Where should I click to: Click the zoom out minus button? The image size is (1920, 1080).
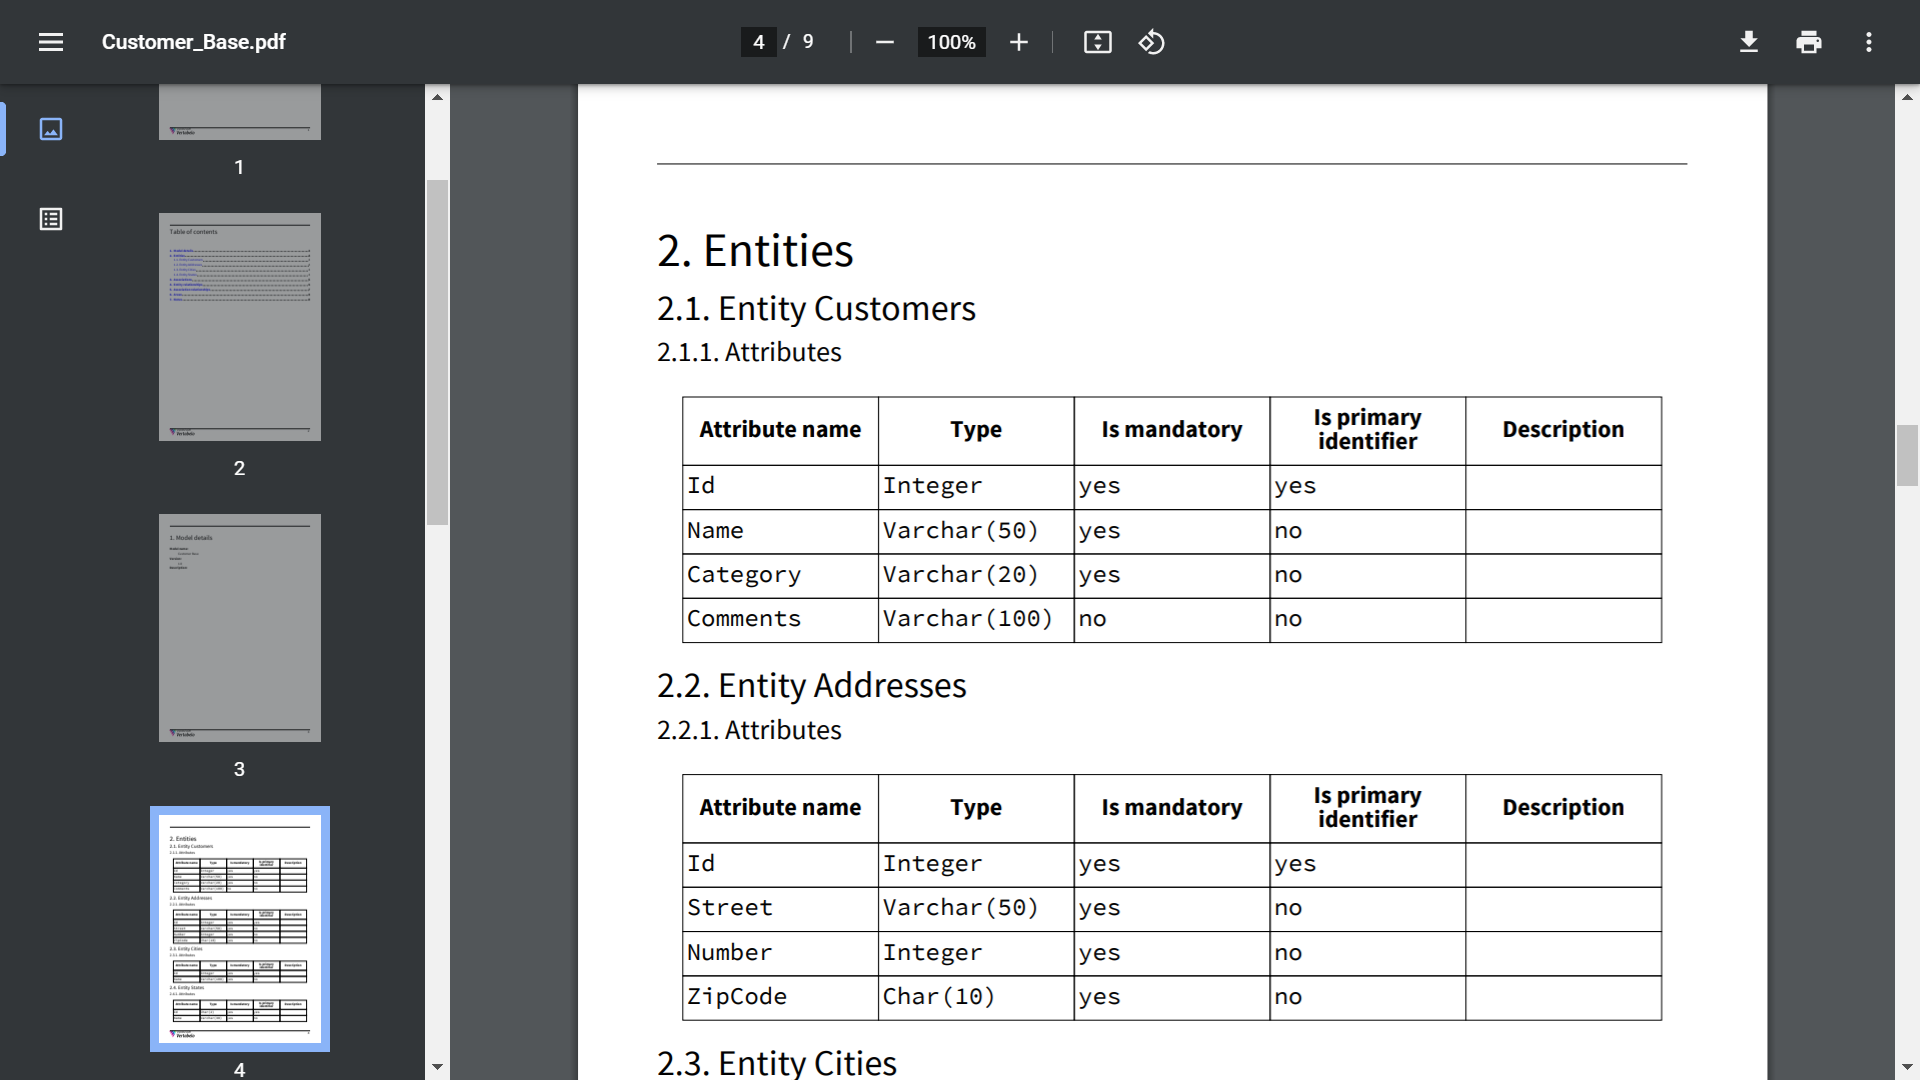(x=884, y=42)
